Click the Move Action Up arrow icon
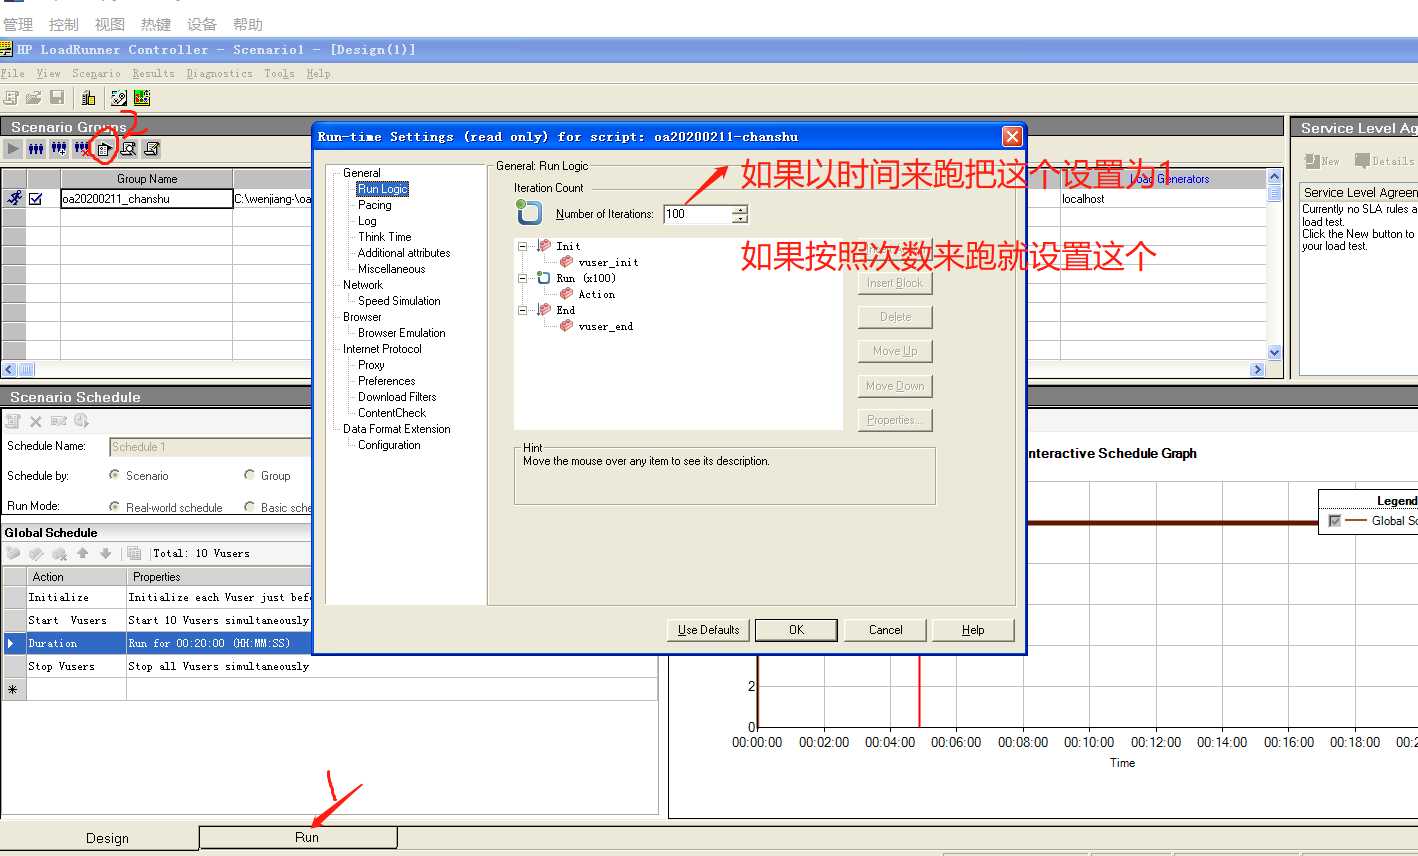Image resolution: width=1418 pixels, height=856 pixels. (83, 553)
